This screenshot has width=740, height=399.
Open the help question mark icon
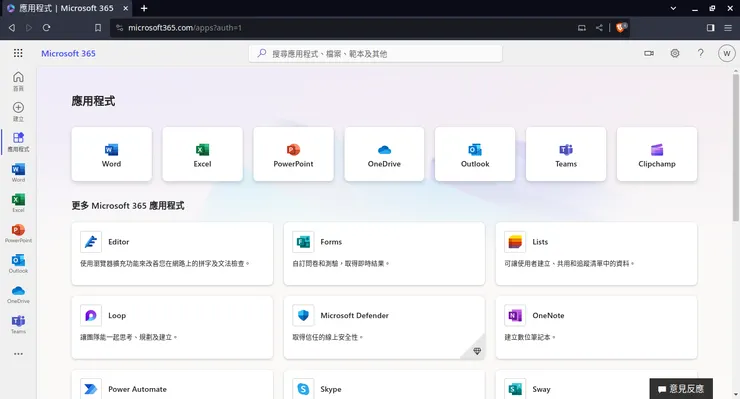coord(700,53)
